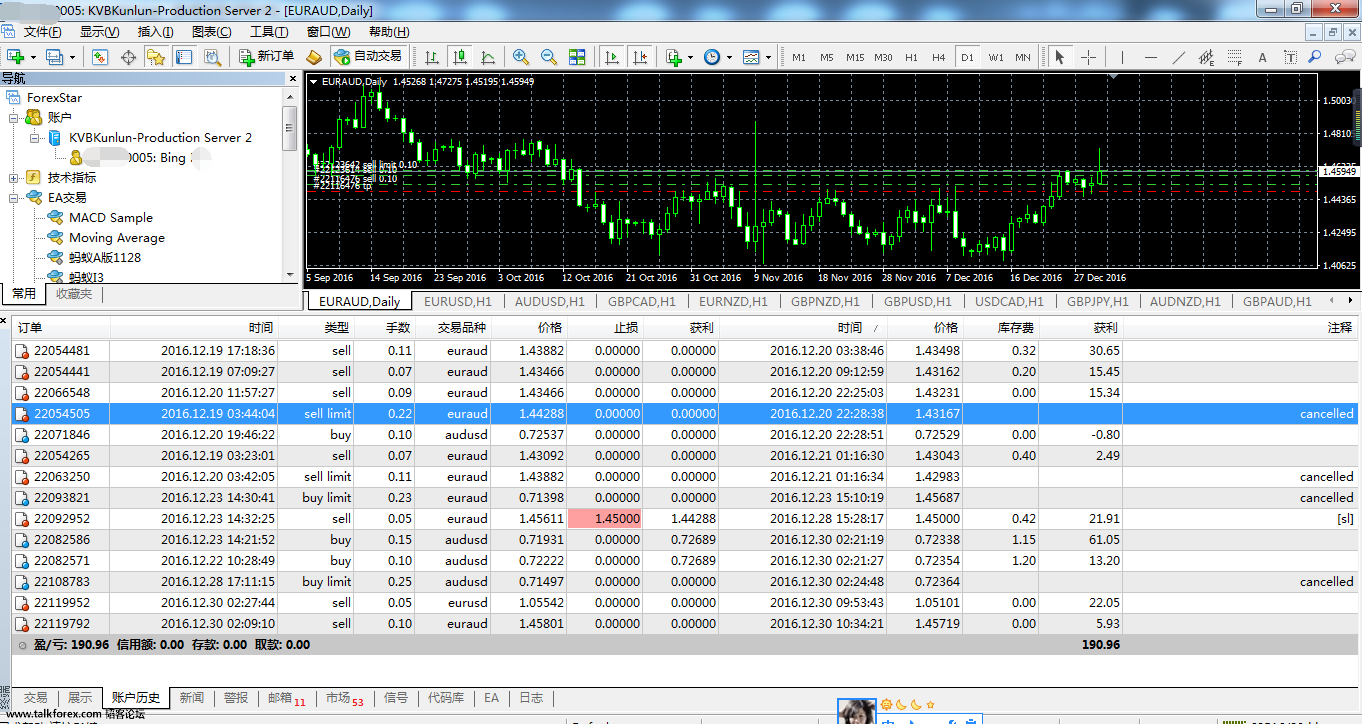The height and width of the screenshot is (724, 1362).
Task: Switch to the 交易 terminal tab
Action: pyautogui.click(x=36, y=698)
